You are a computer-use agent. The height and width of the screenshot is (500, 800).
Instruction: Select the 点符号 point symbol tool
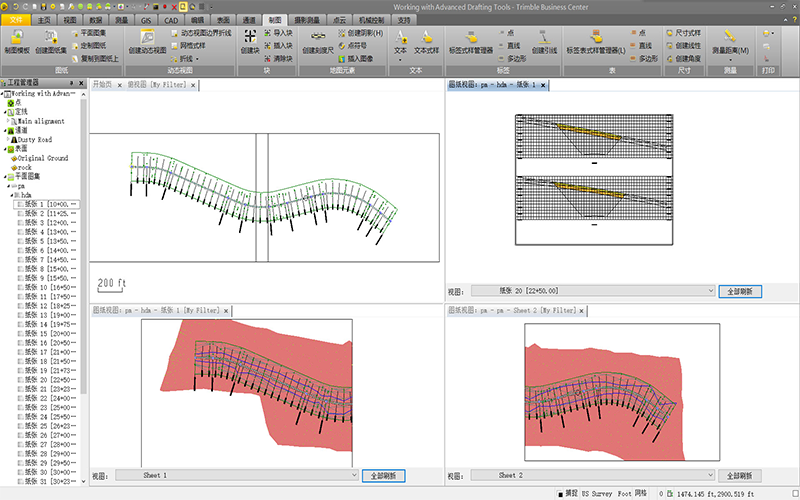[x=353, y=45]
